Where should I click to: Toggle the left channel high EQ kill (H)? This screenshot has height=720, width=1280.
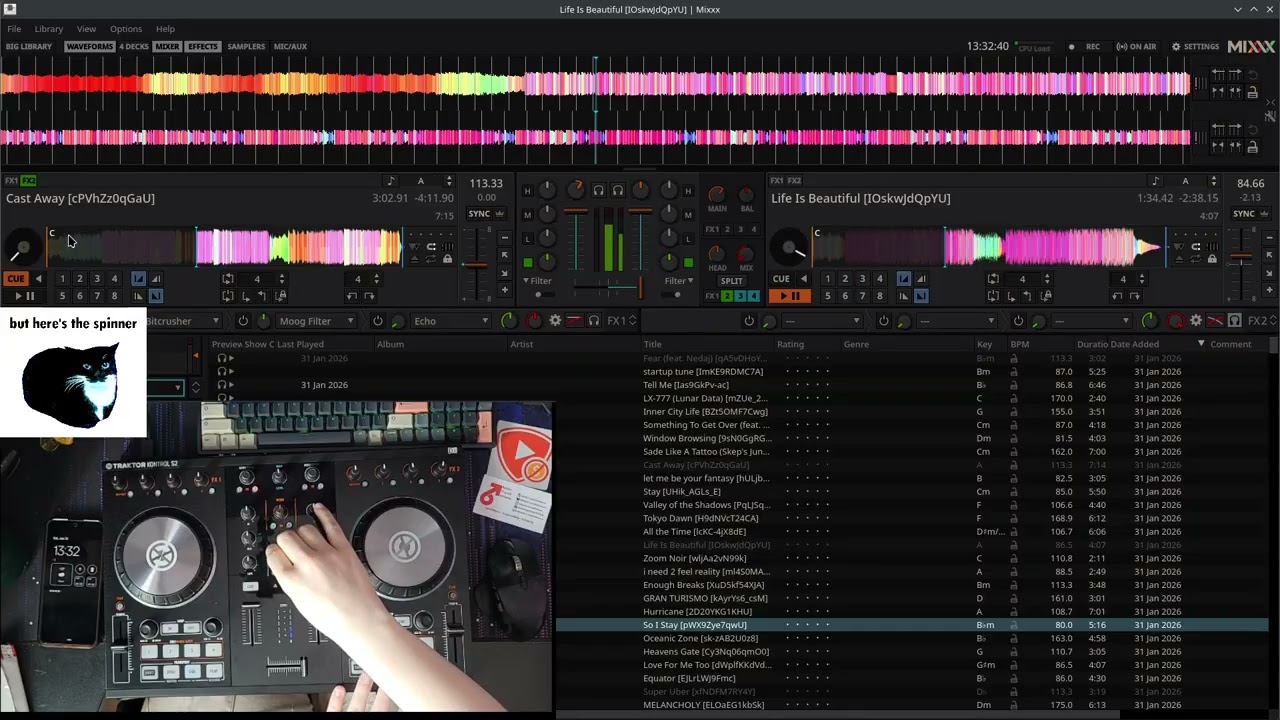[x=528, y=191]
